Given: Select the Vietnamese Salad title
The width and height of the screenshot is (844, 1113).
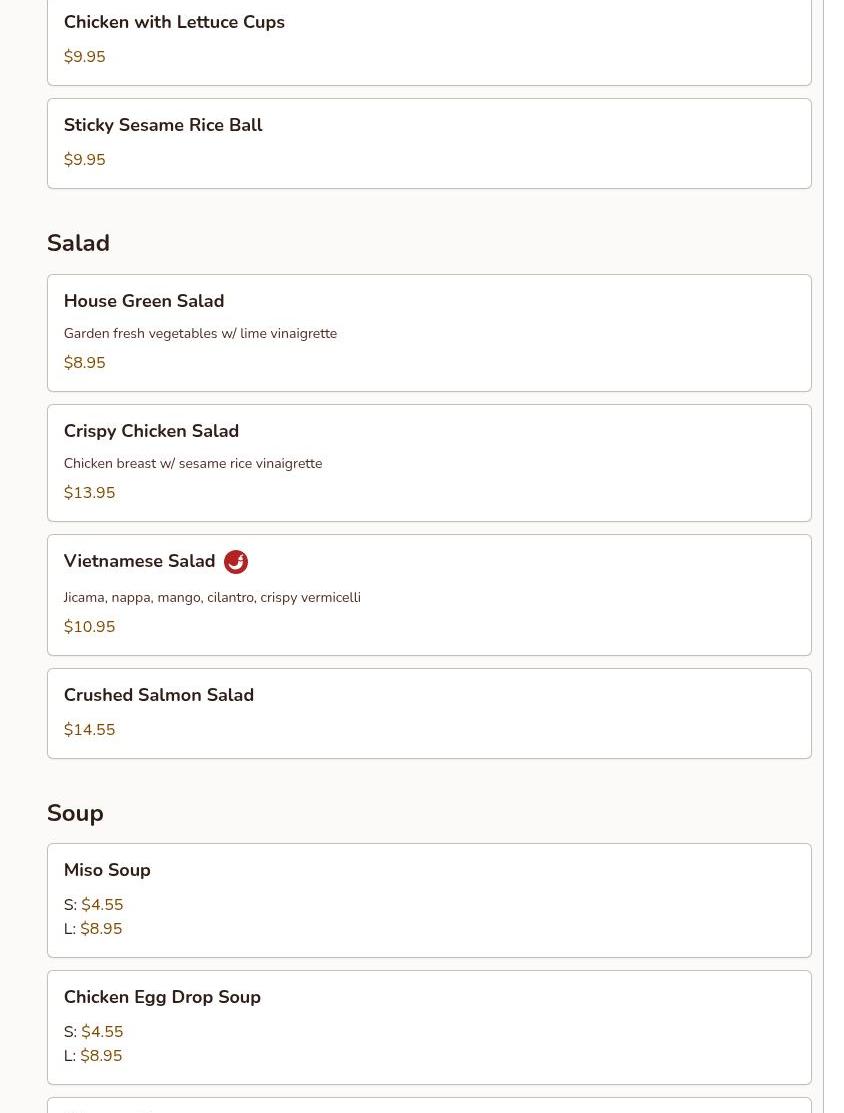Looking at the screenshot, I should (x=139, y=561).
